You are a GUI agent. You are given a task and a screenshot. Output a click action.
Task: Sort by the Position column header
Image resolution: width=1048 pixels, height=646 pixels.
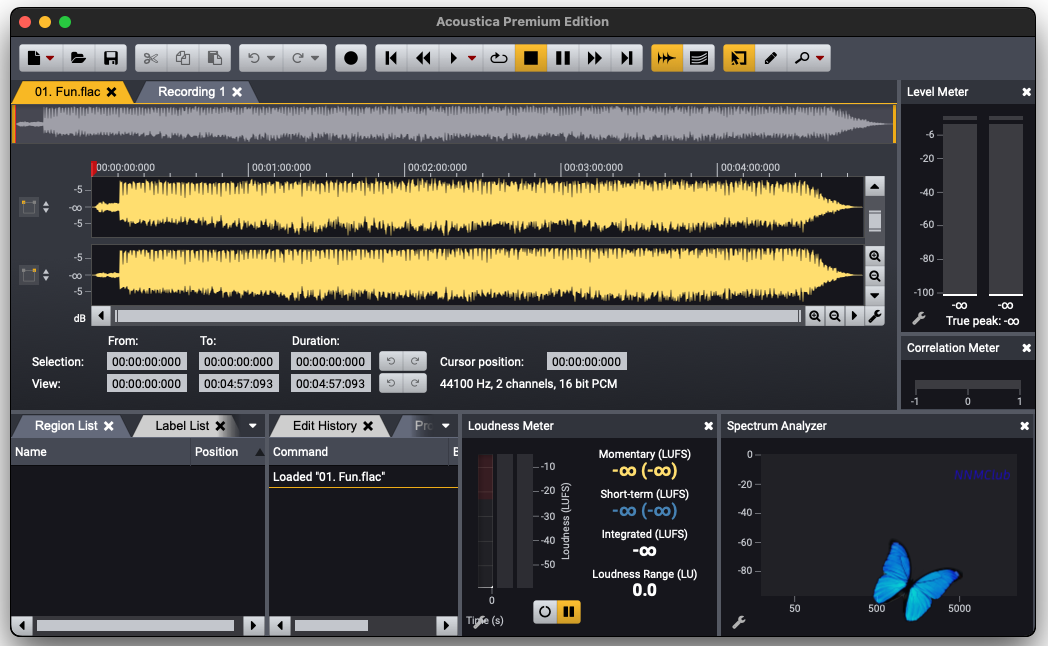pyautogui.click(x=227, y=452)
